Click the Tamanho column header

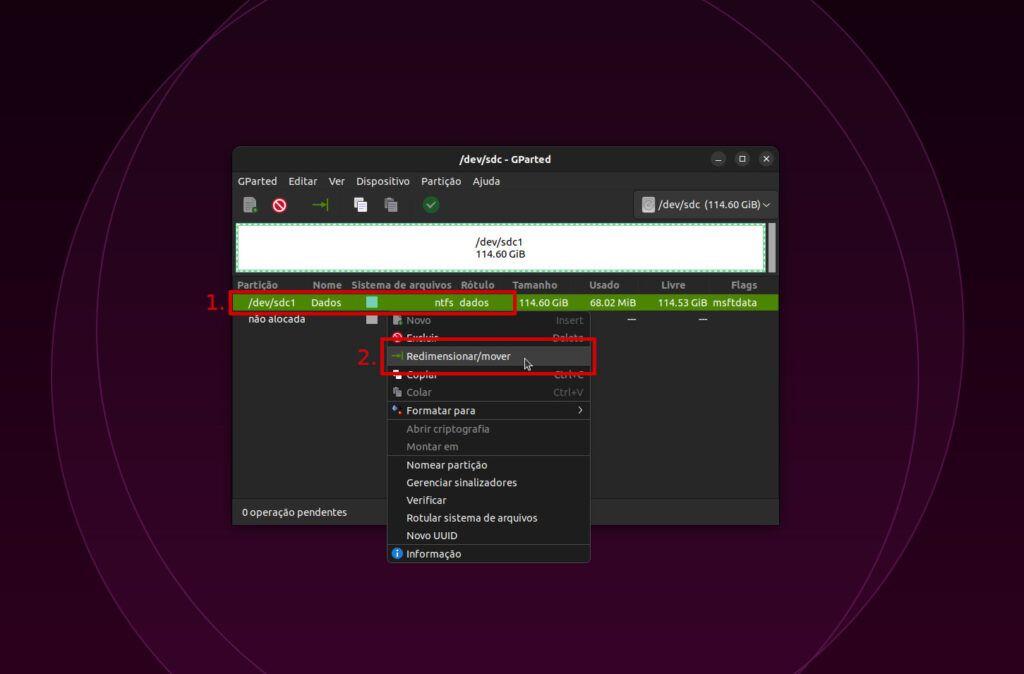[534, 285]
